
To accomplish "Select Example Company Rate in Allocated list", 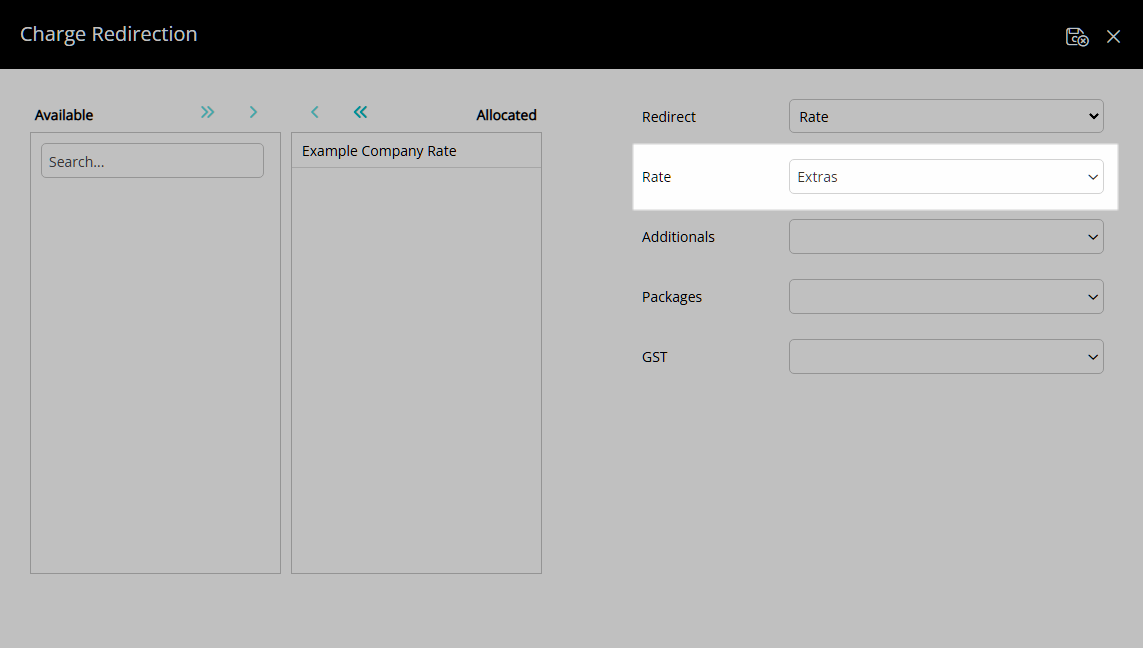I will click(x=416, y=151).
